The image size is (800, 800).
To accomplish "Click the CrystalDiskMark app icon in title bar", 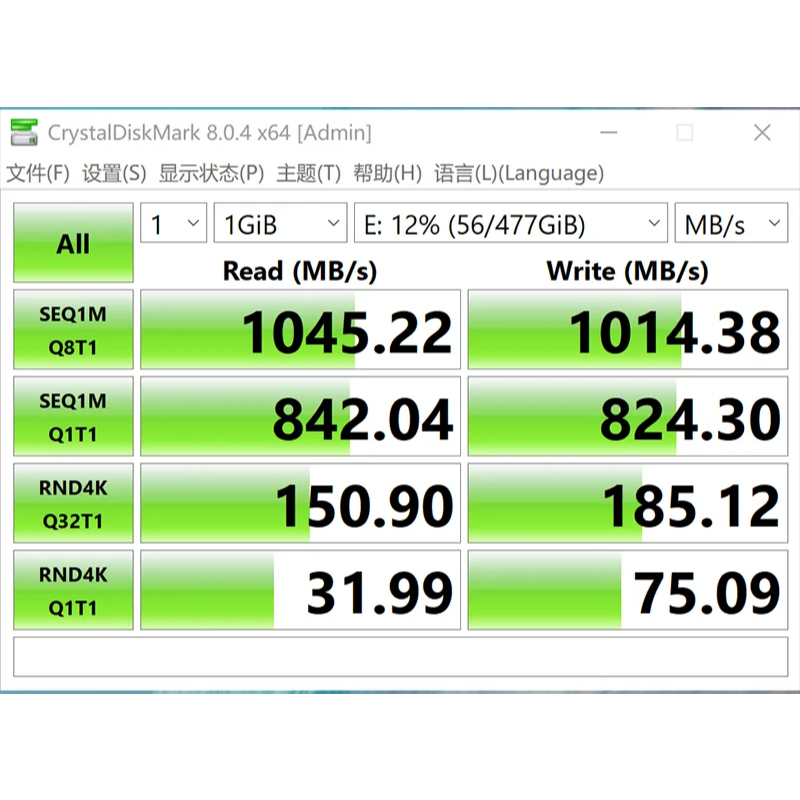I will (24, 133).
